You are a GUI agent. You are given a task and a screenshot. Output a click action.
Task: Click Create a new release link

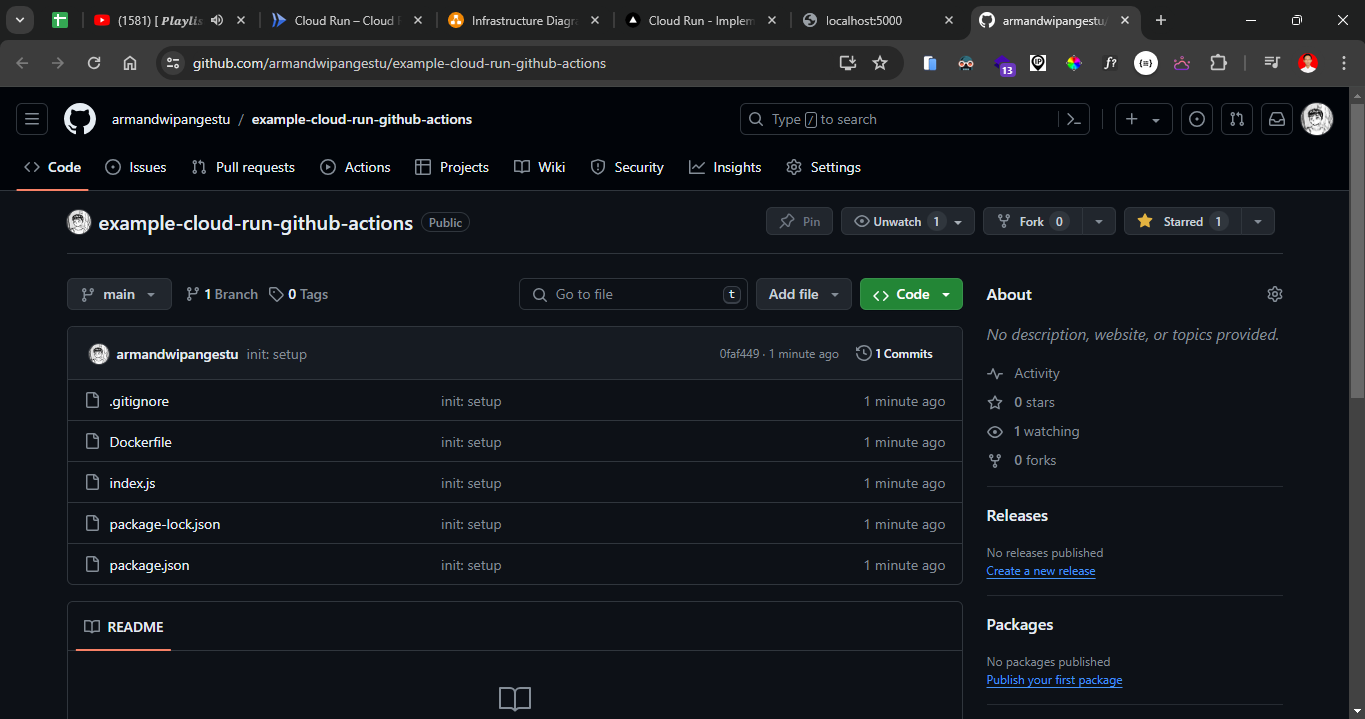(1040, 571)
